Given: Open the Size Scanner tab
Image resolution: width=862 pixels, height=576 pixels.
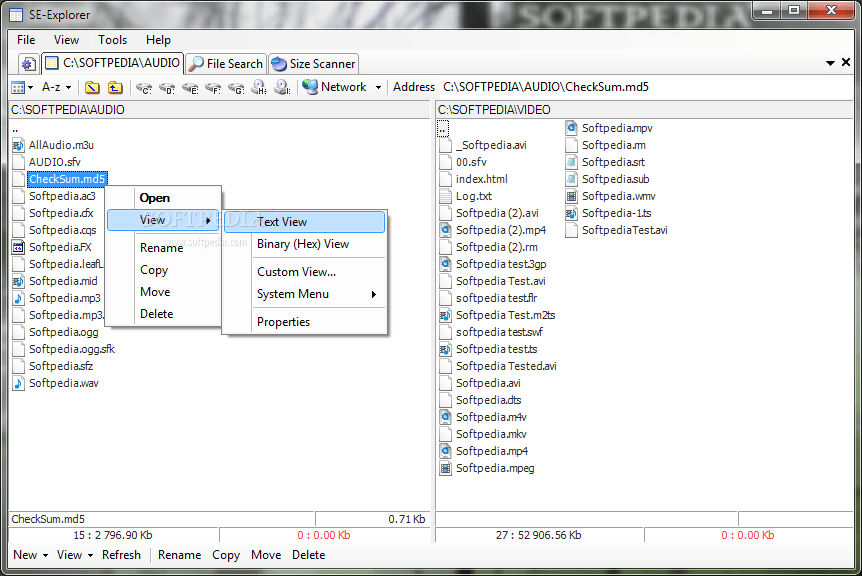Looking at the screenshot, I should 313,64.
